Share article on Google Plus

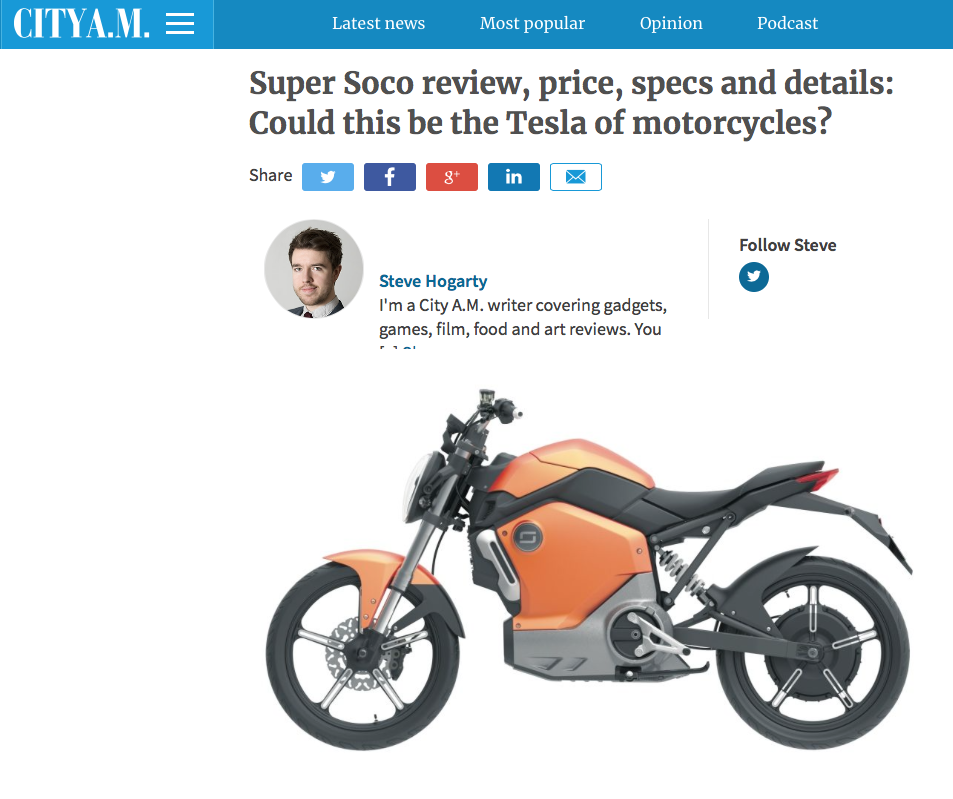coord(452,177)
